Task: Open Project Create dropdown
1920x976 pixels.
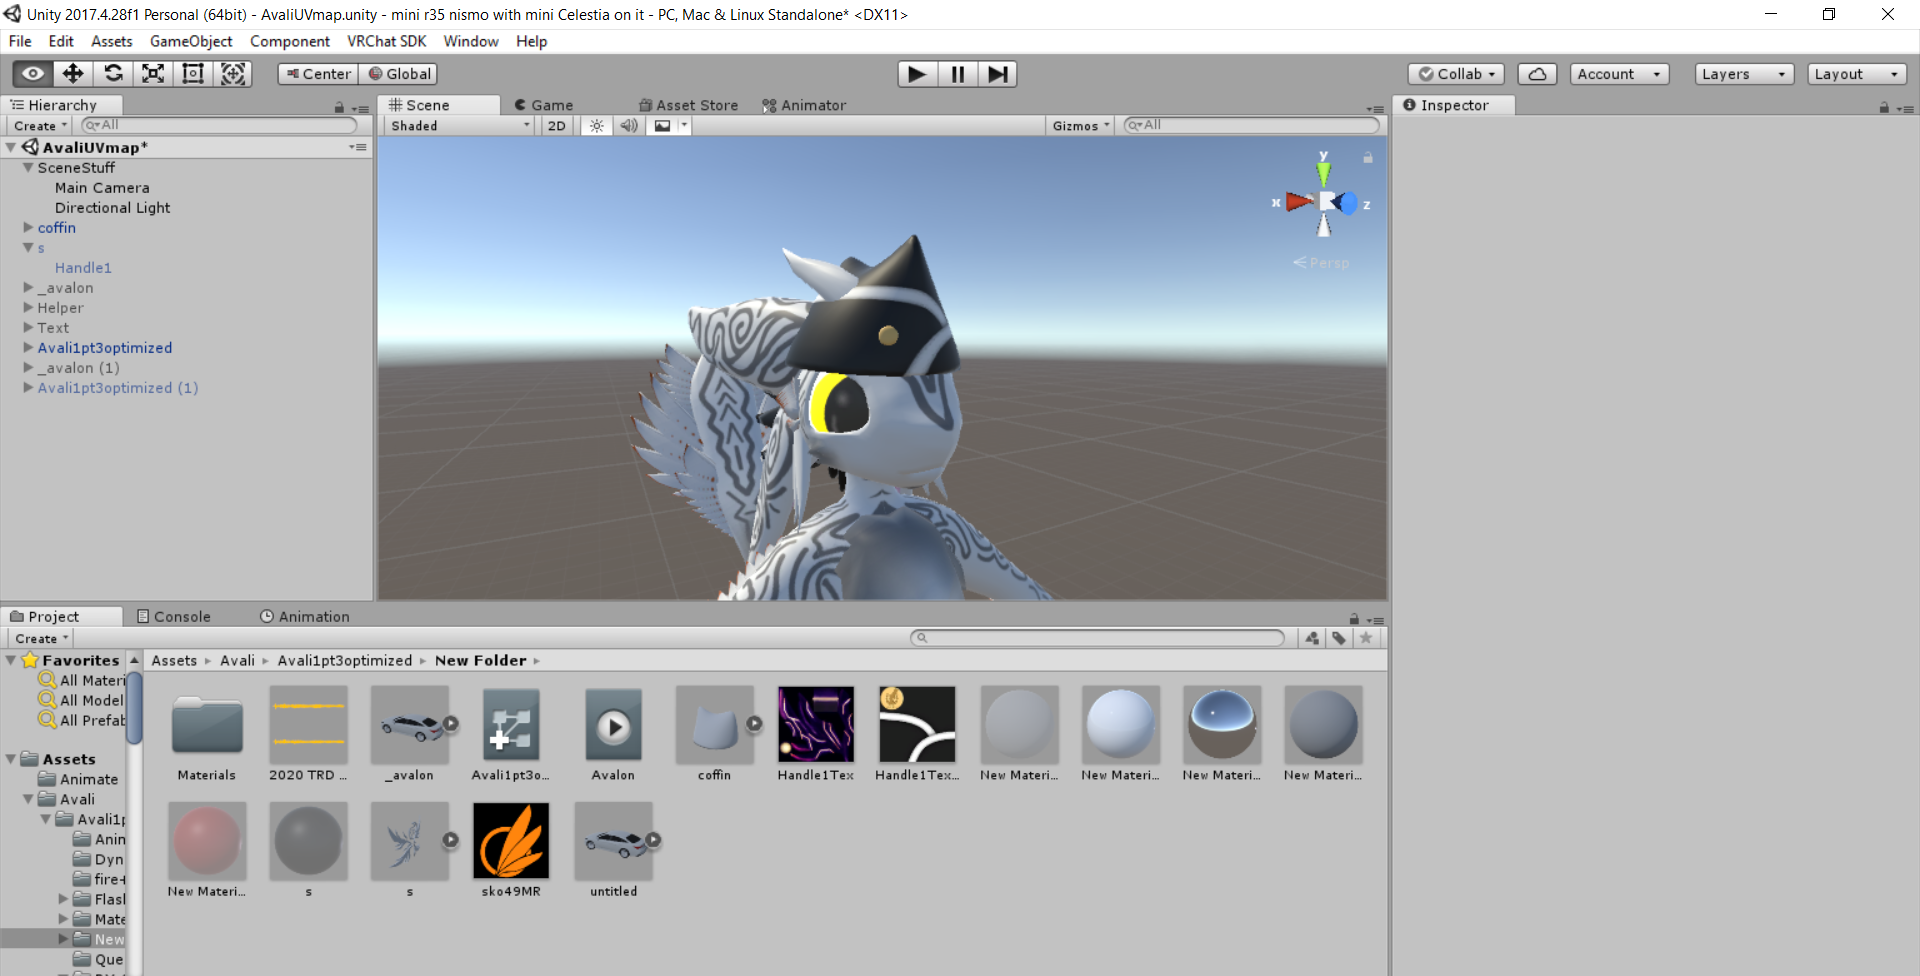Action: tap(41, 638)
